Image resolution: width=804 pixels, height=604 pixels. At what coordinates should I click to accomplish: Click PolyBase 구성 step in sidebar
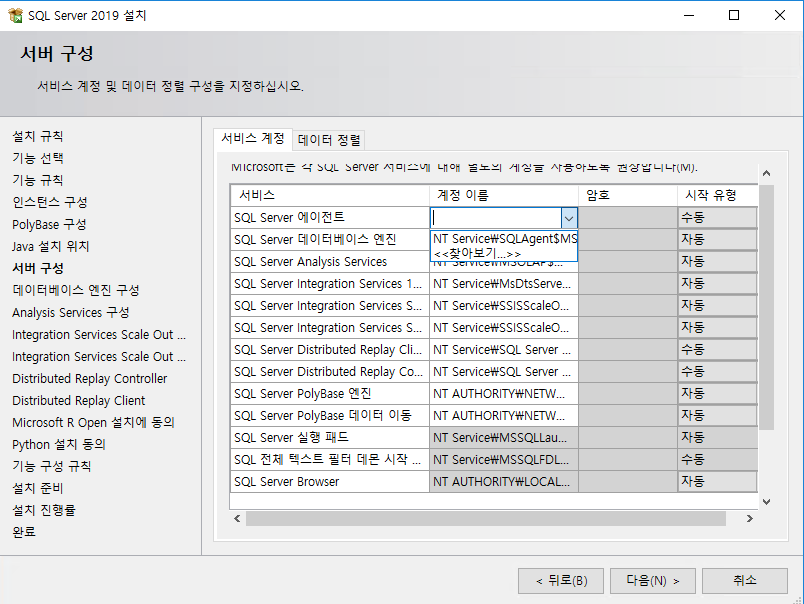pyautogui.click(x=49, y=225)
